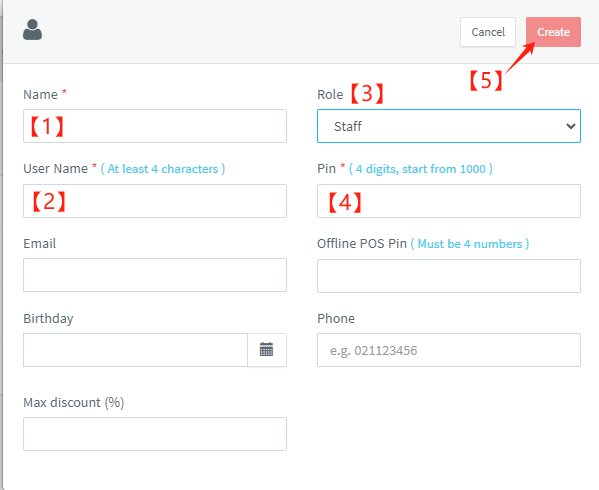Viewport: 599px width, 490px height.
Task: Focus the Offline POS Pin field
Action: [449, 276]
